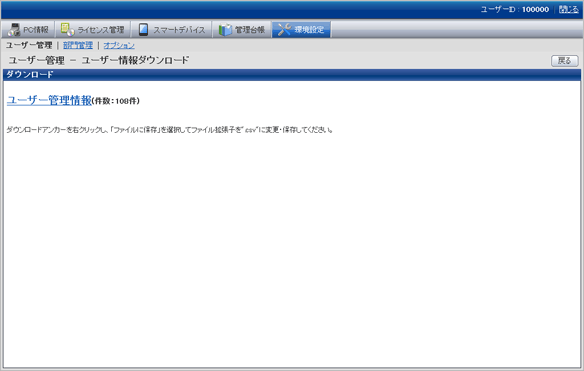Switch to the ライセンス管理 tab
The height and width of the screenshot is (371, 584).
pyautogui.click(x=93, y=29)
